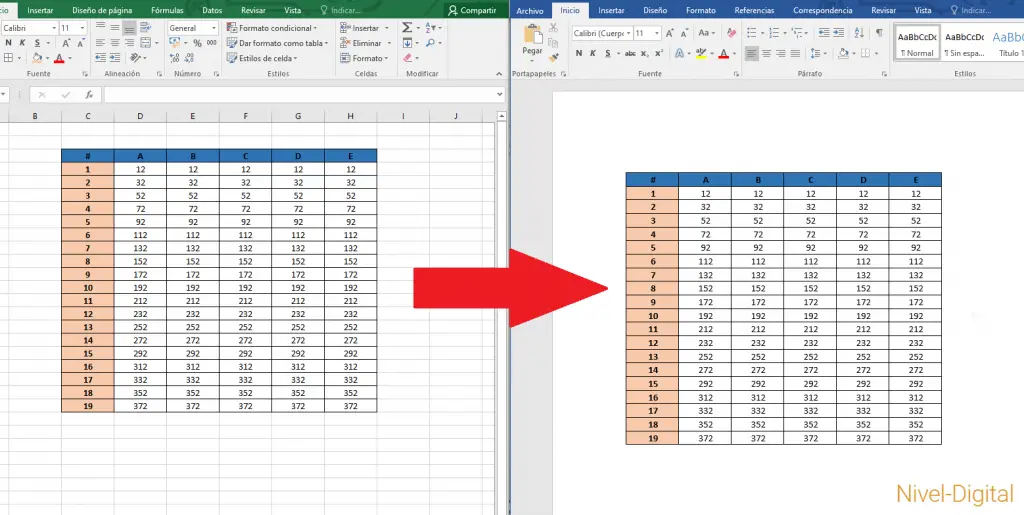
Task: Click Word shrink font icon
Action: [684, 33]
